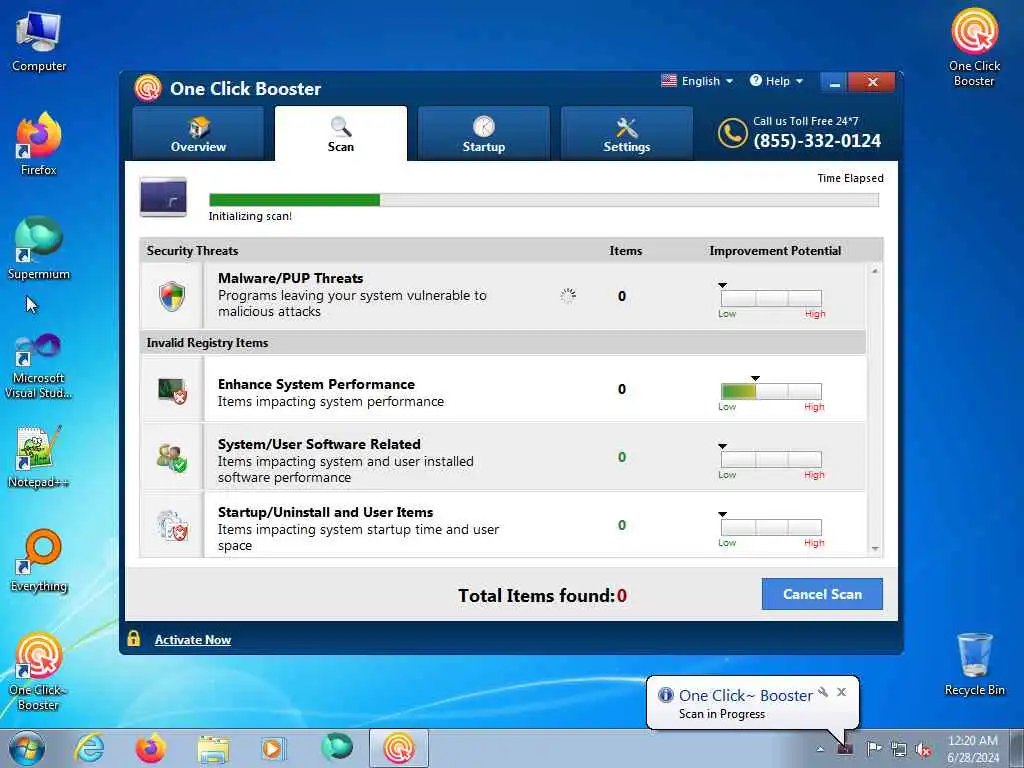Click the wrench icon in notification balloon
Viewport: 1024px width, 768px height.
click(x=824, y=692)
